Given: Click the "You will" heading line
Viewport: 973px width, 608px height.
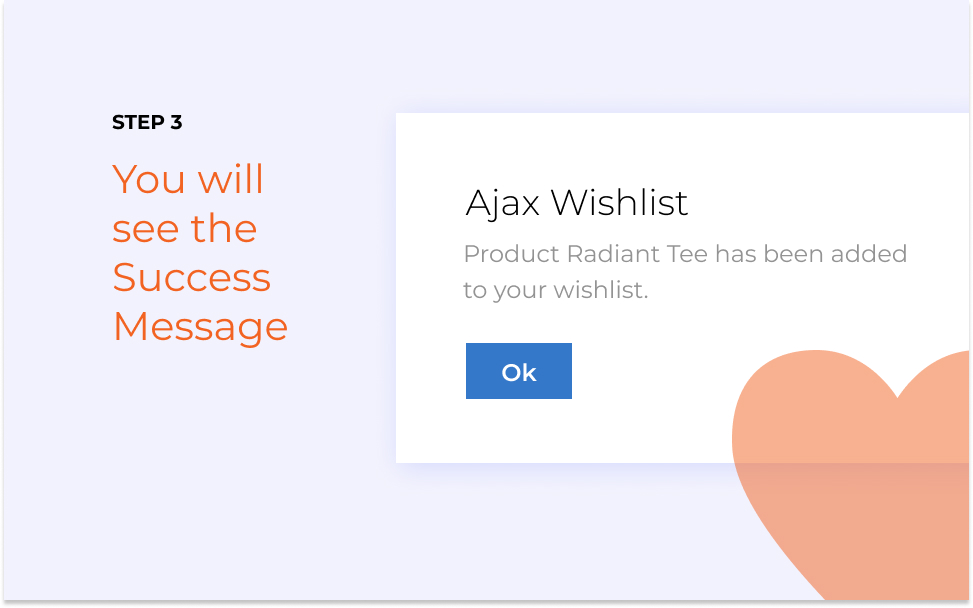Looking at the screenshot, I should click(188, 179).
